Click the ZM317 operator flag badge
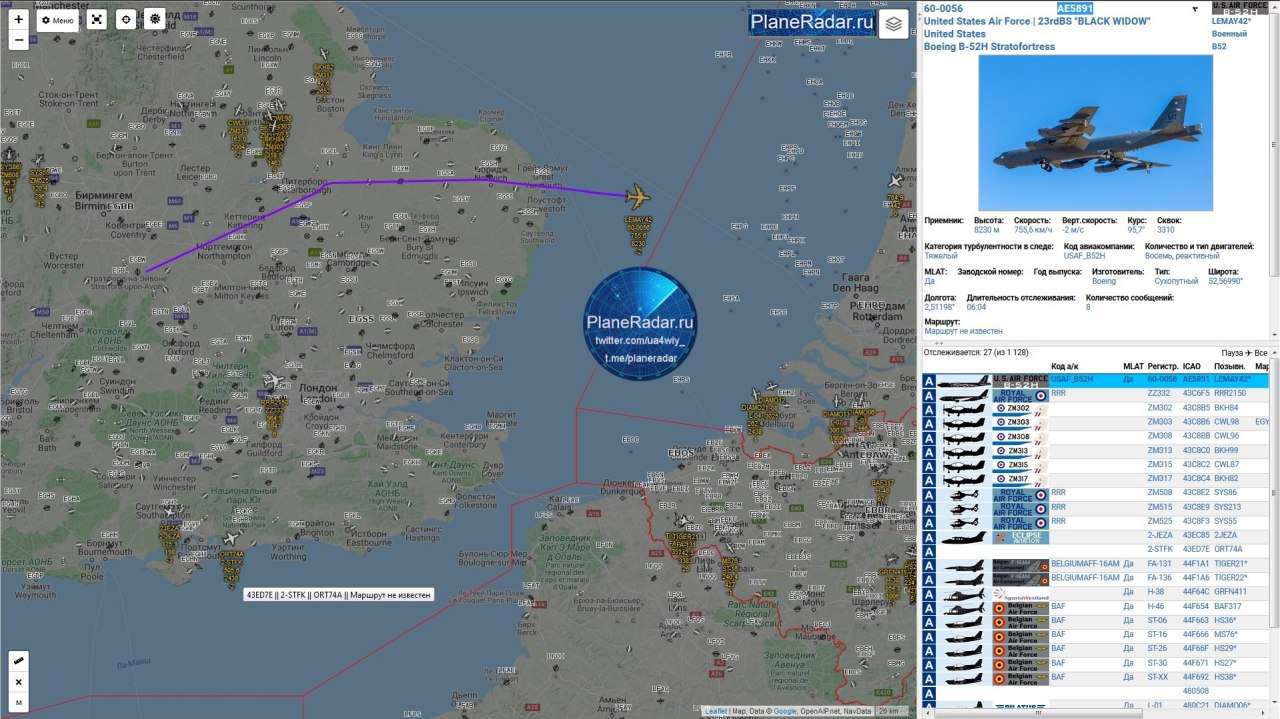This screenshot has height=719, width=1280. pos(1020,479)
